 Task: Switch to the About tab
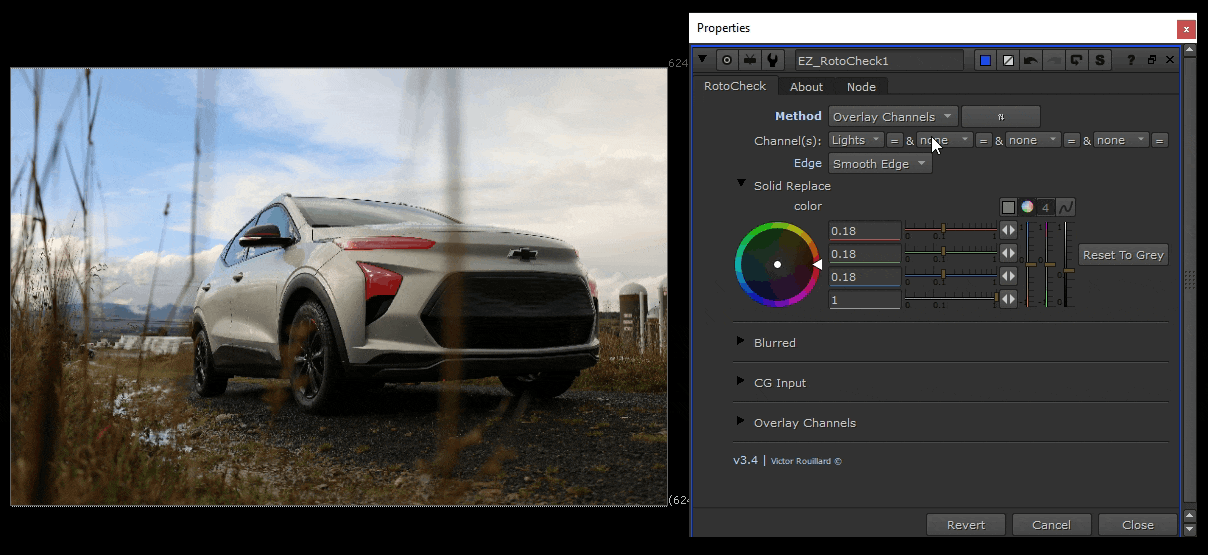(806, 87)
